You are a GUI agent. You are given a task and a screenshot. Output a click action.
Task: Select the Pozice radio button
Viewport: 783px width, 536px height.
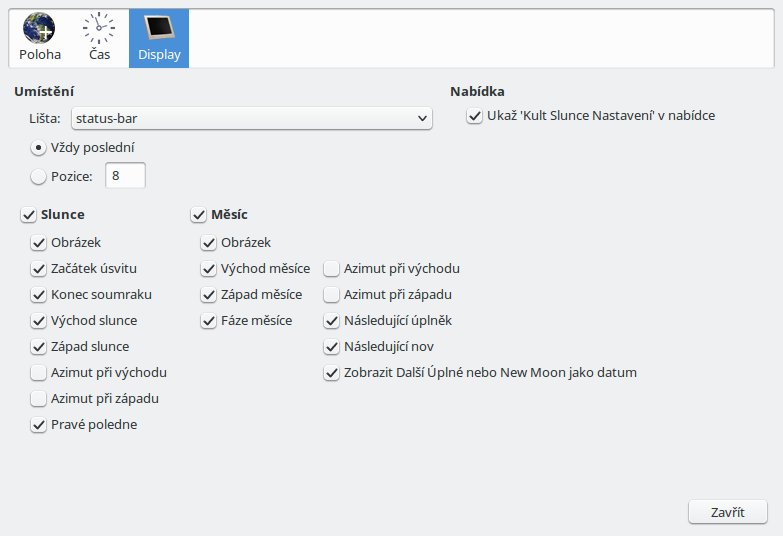38,176
